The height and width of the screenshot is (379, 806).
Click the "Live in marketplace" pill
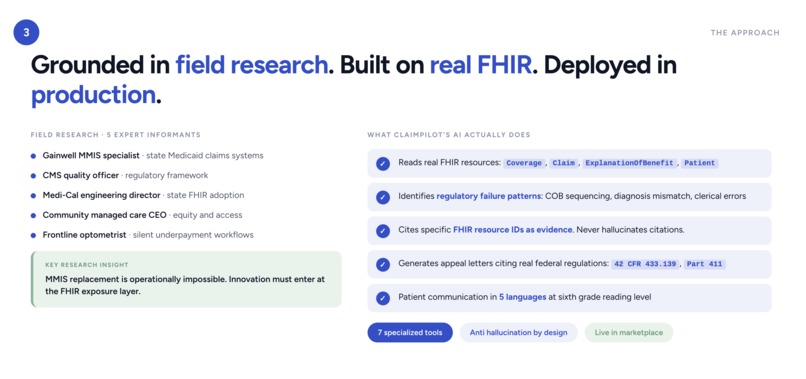click(x=629, y=333)
